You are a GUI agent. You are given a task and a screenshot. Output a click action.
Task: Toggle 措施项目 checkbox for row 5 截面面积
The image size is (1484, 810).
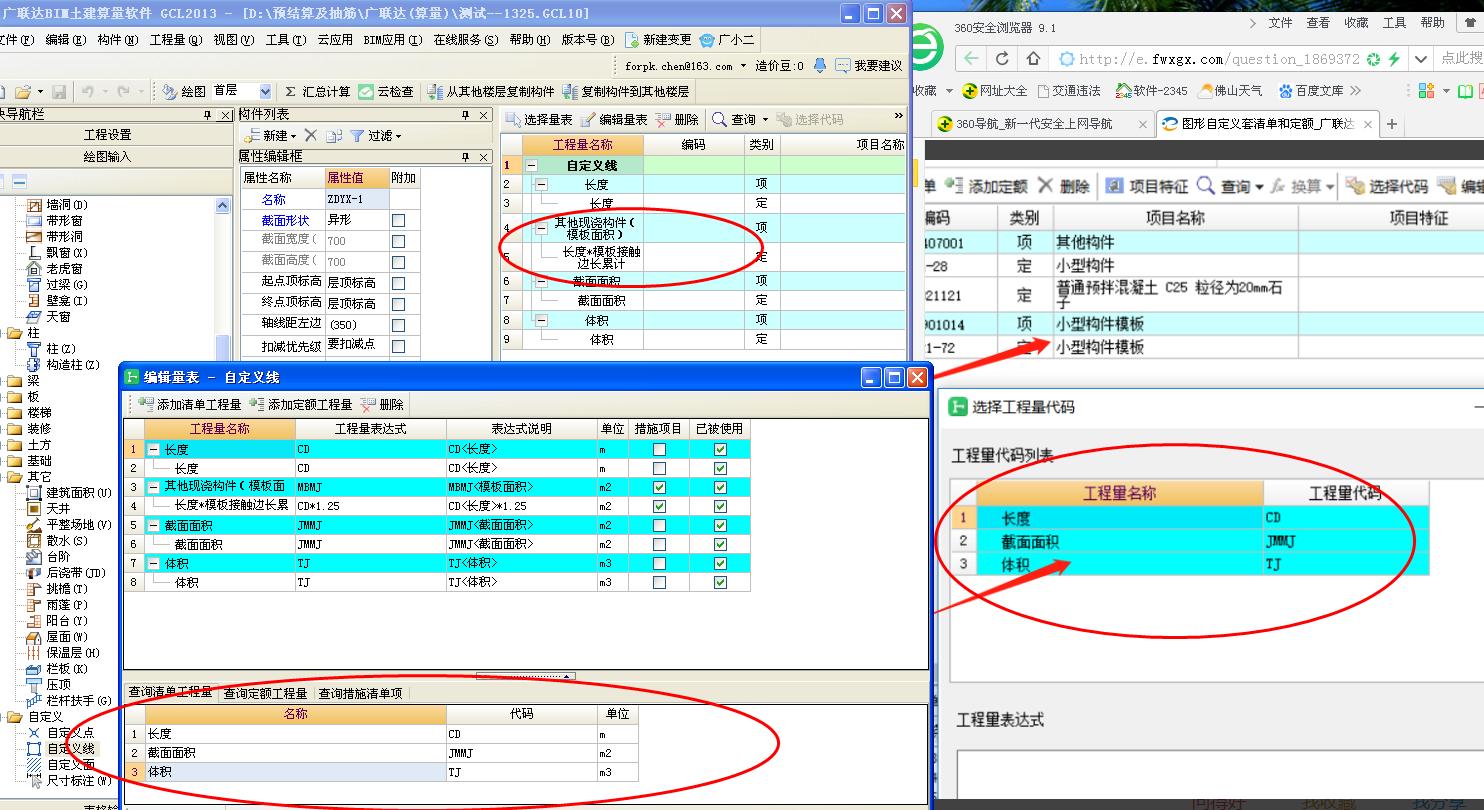(659, 525)
